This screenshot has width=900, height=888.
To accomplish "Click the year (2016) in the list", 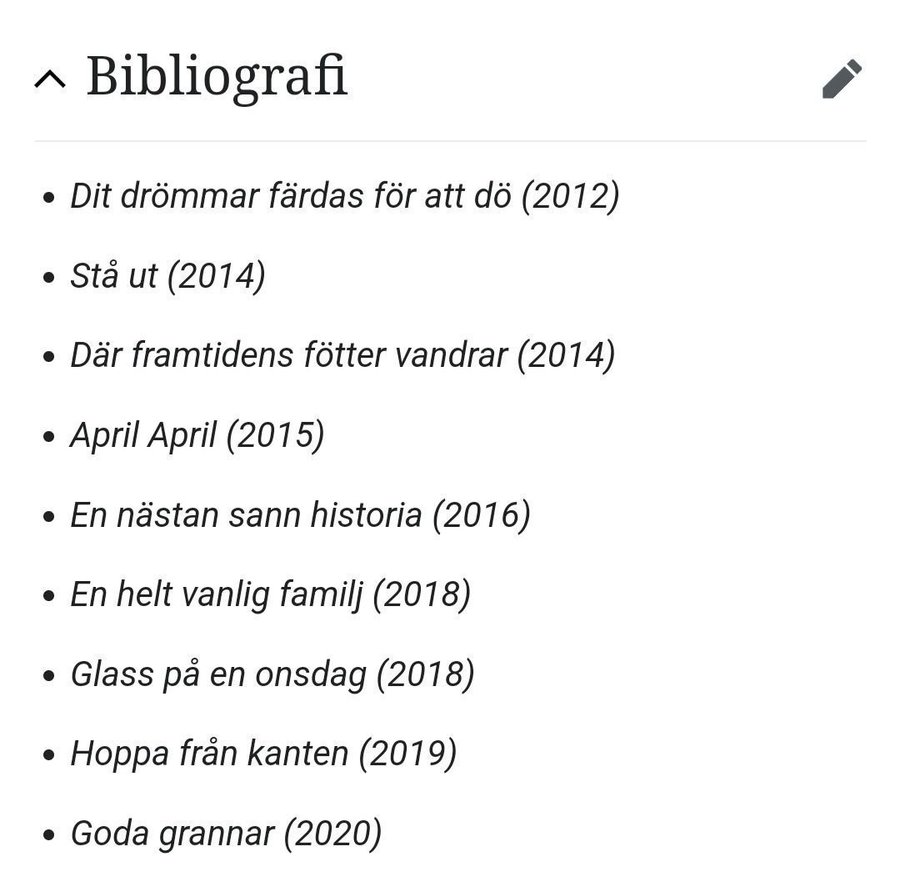I will pyautogui.click(x=481, y=516).
